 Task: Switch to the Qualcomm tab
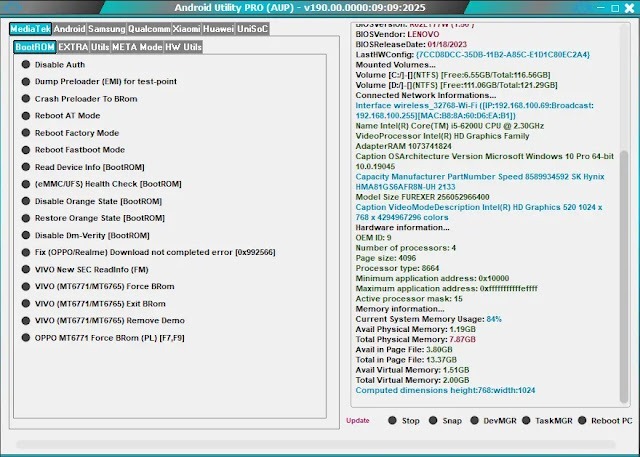pos(149,29)
